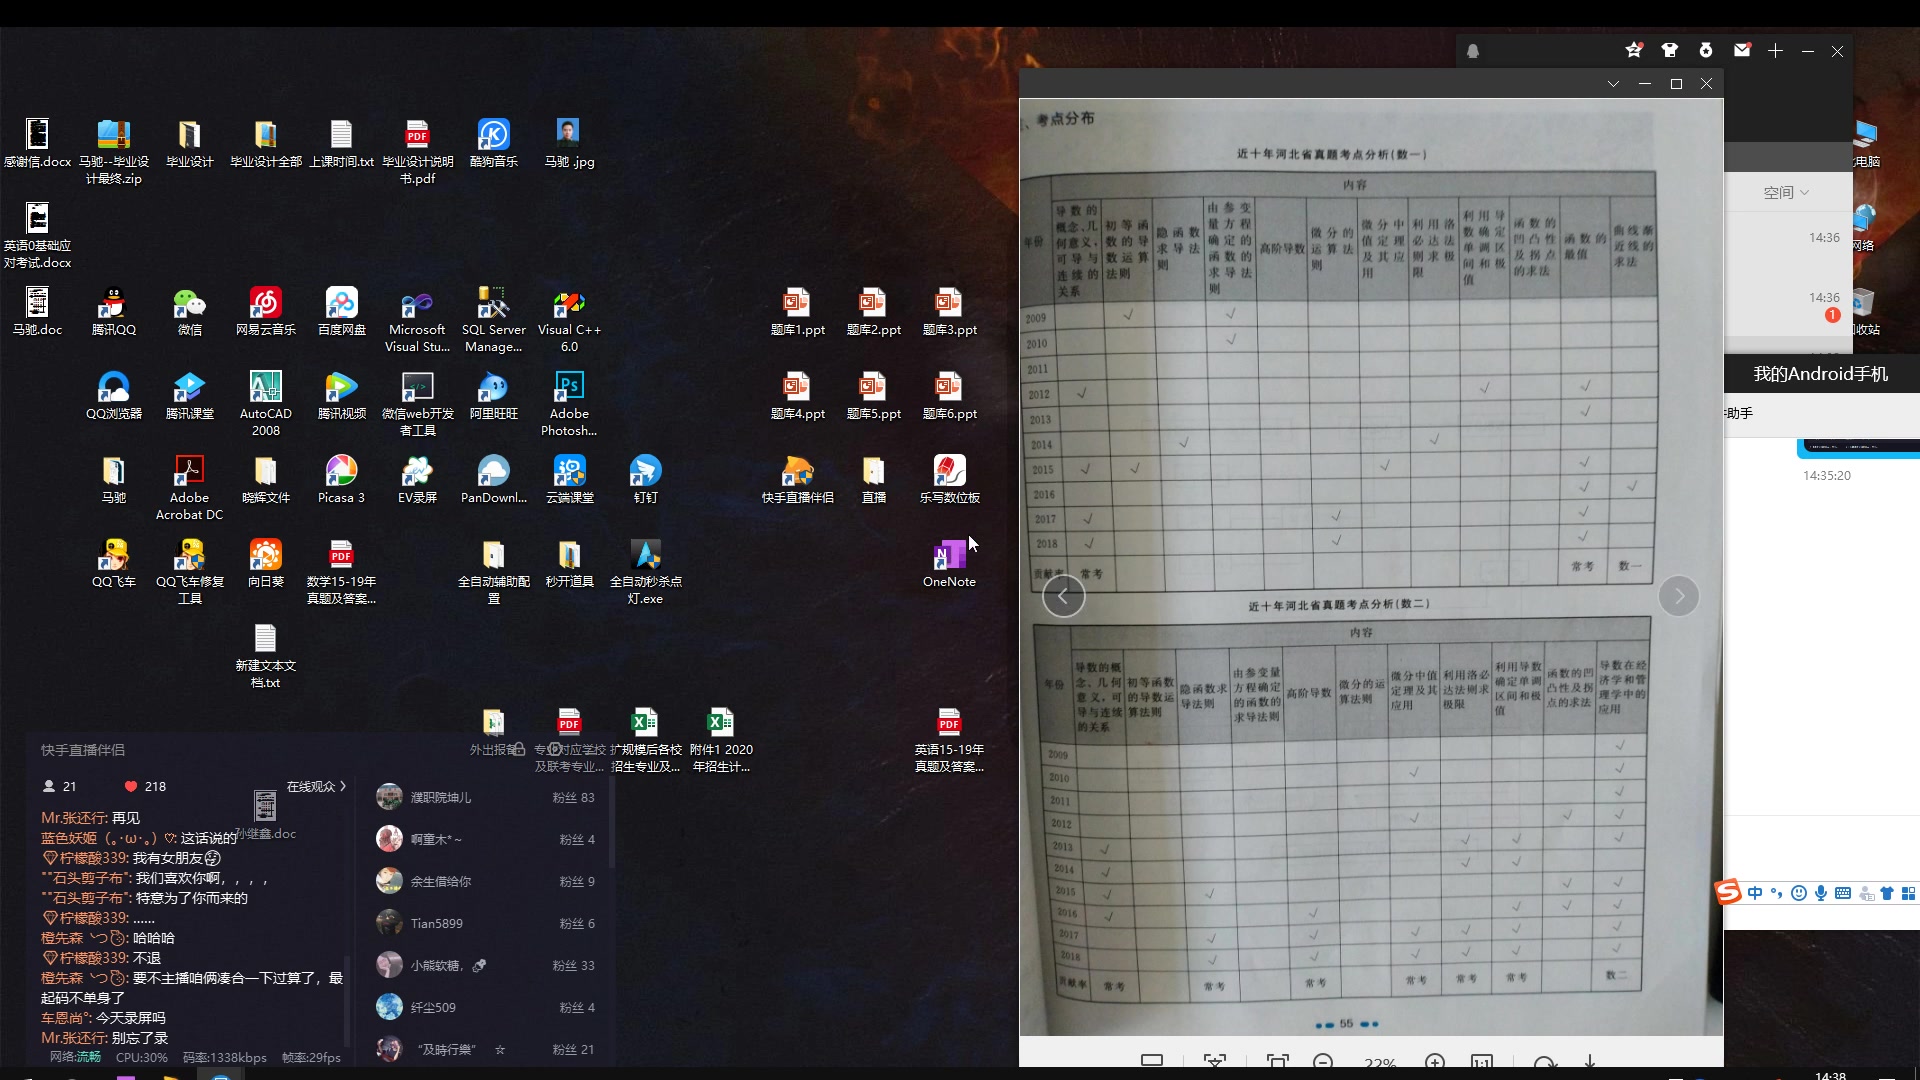Viewport: 1920px width, 1080px height.
Task: Toggle microphone in Sogou input bar
Action: [1821, 893]
